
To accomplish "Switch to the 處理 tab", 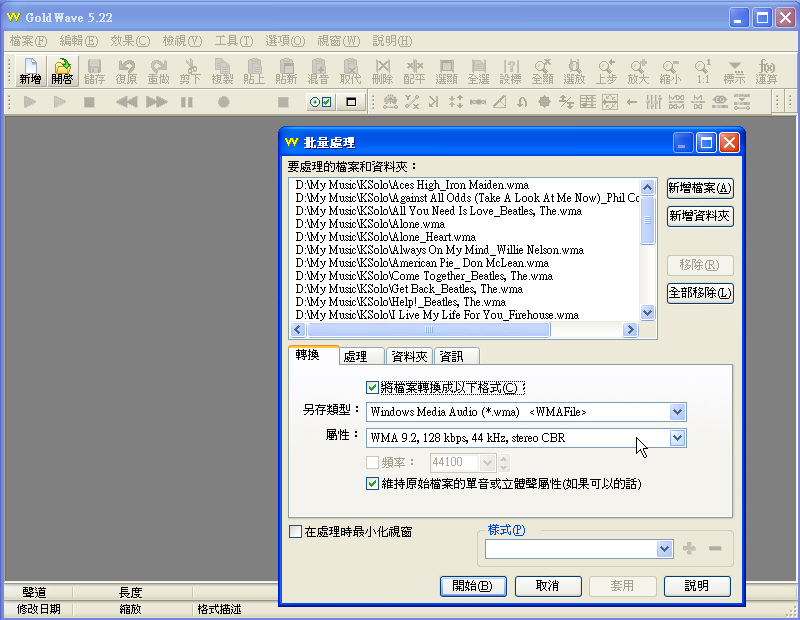I will (355, 356).
